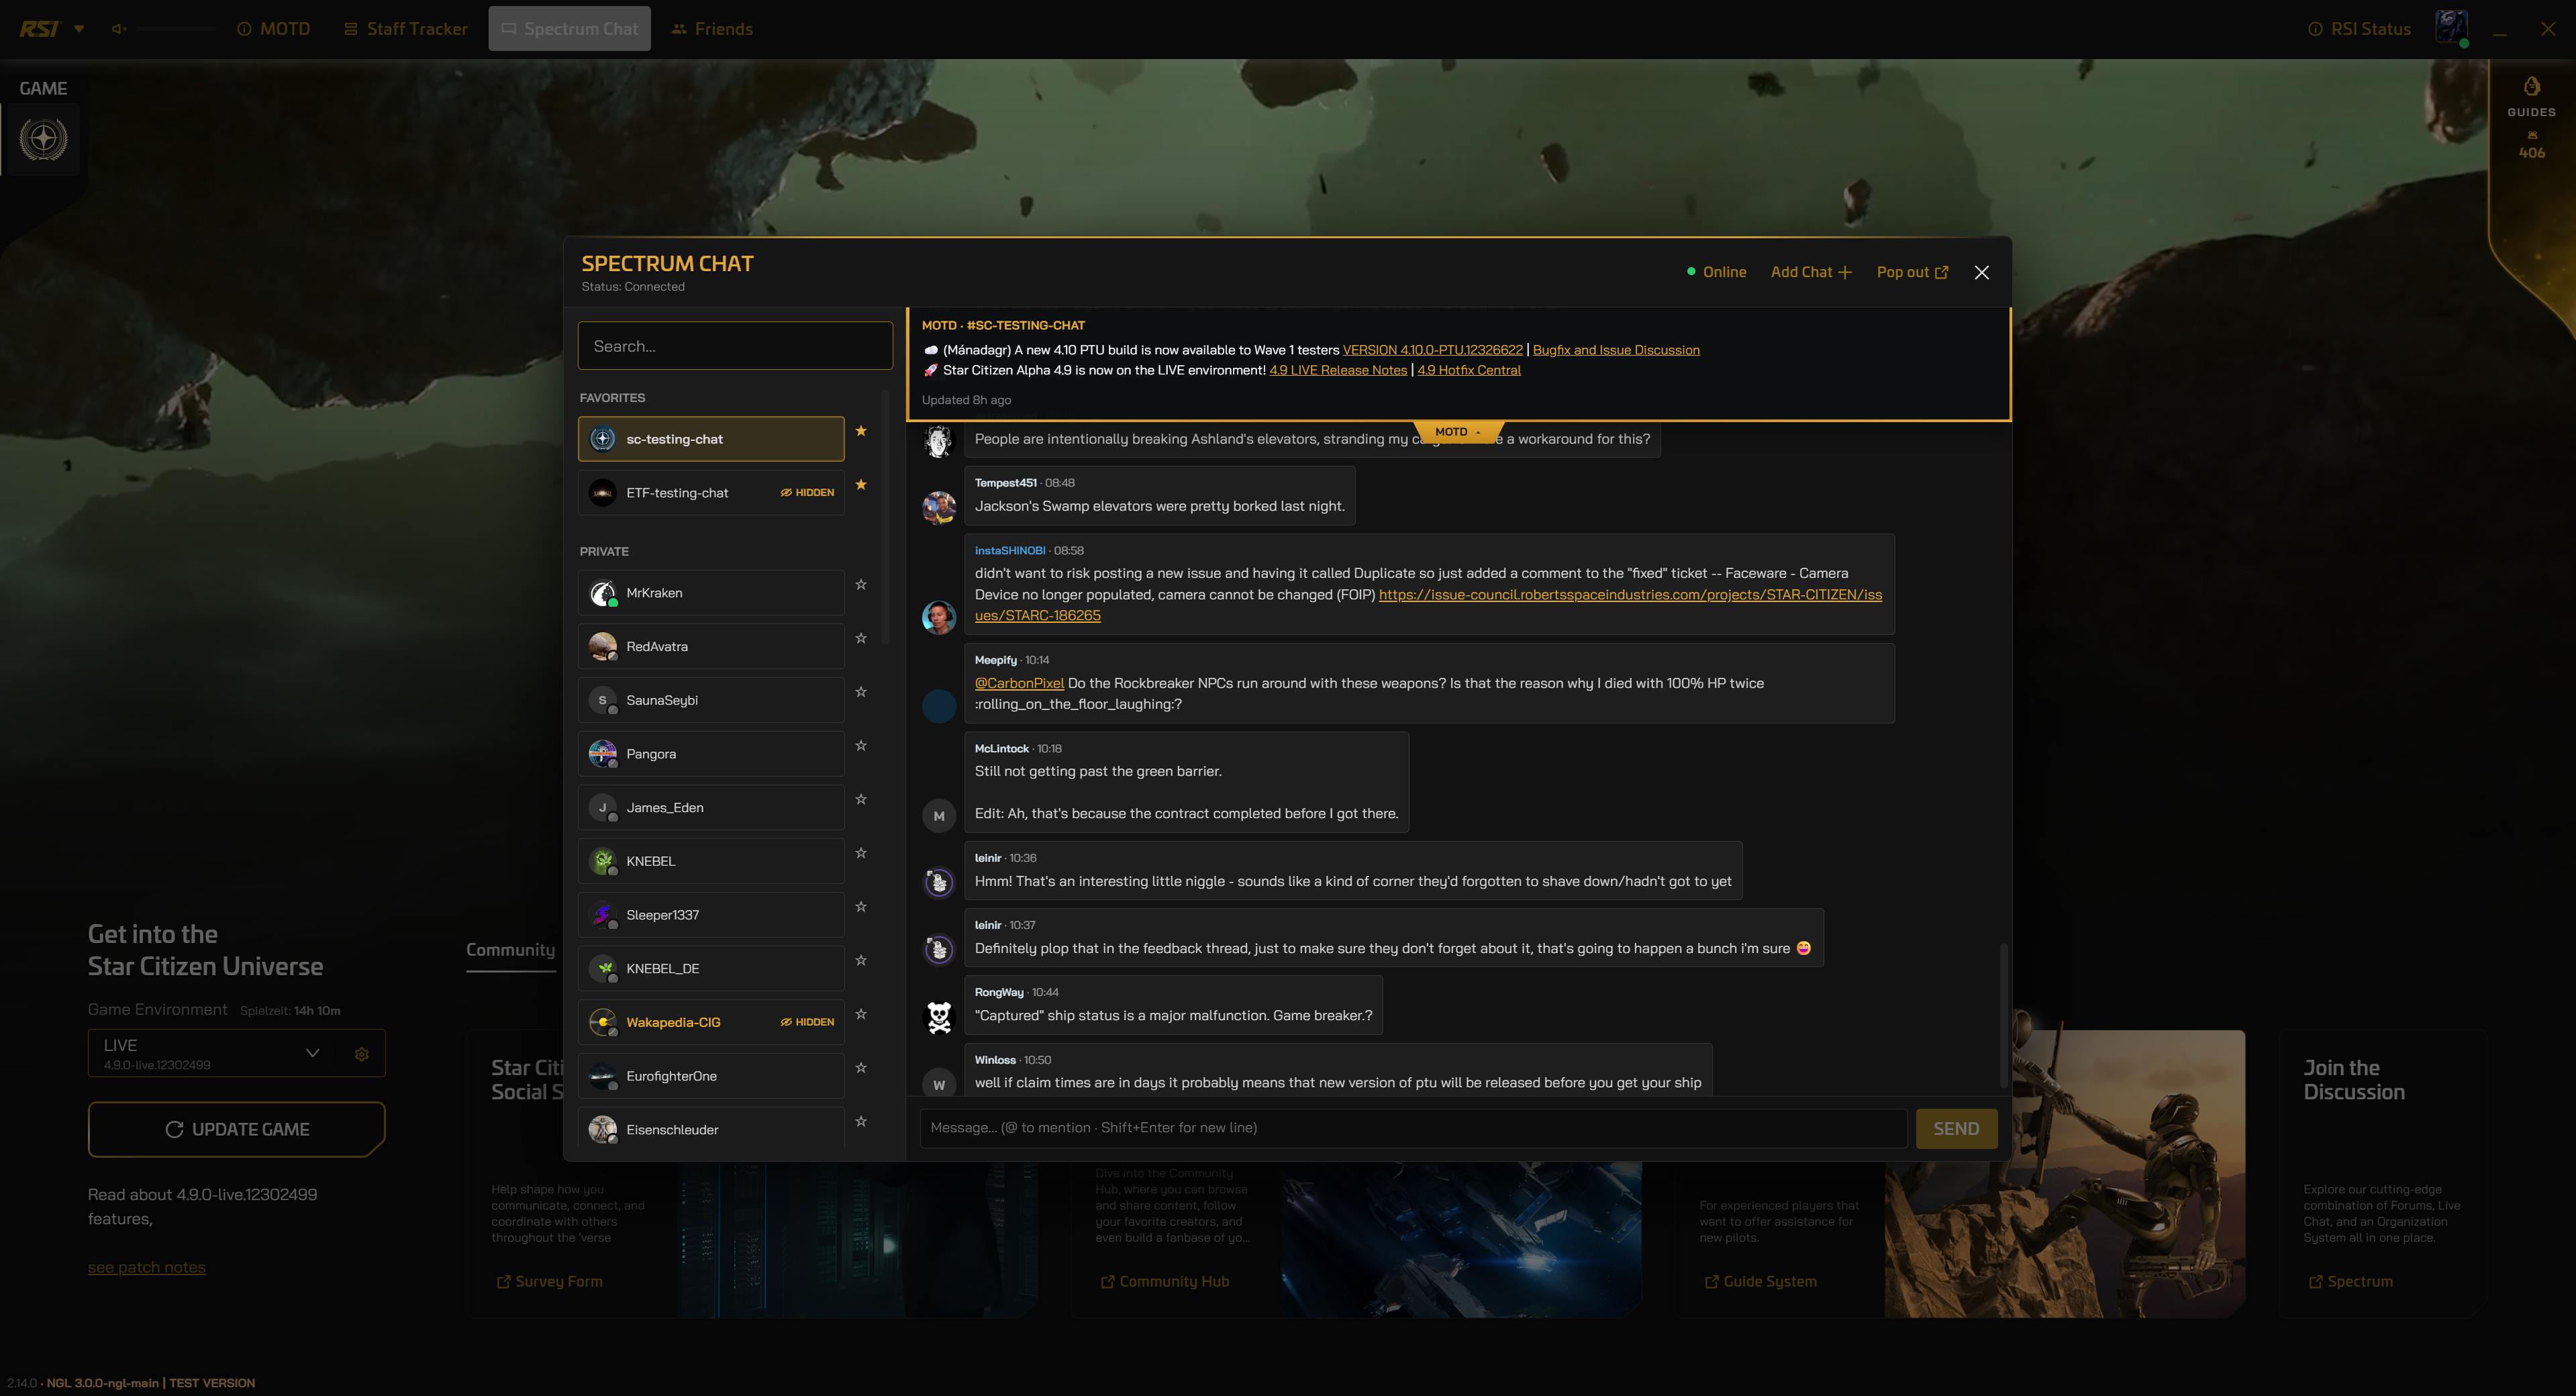Favorite the MrKraken chat star
Screen dimensions: 2576x1396
(x=861, y=585)
